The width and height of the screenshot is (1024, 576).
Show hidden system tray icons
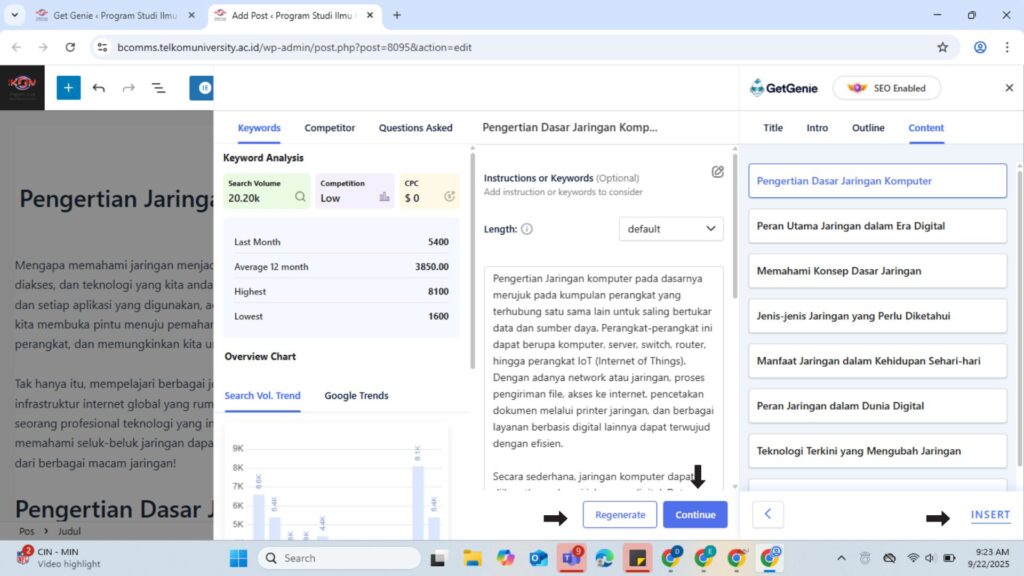[x=841, y=558]
